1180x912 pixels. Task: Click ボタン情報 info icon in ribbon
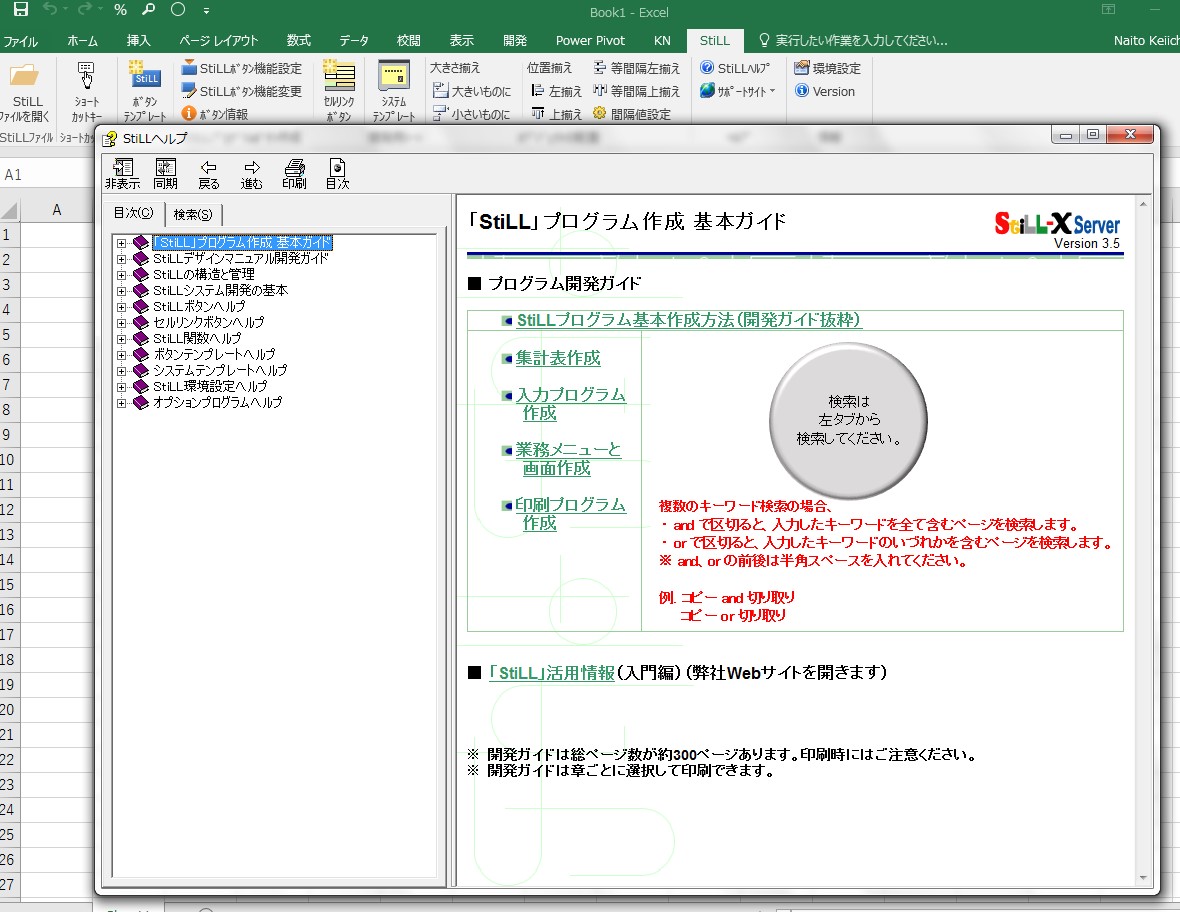(215, 114)
